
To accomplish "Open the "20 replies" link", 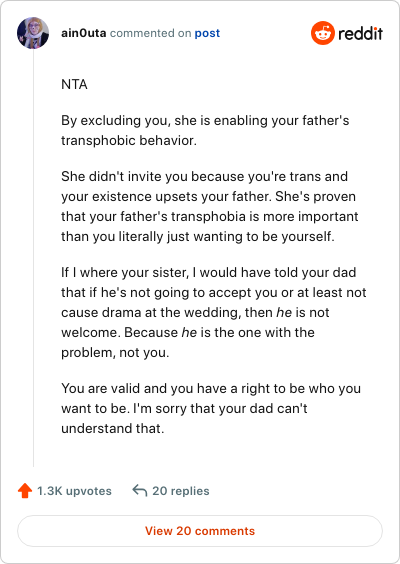I will click(x=181, y=491).
